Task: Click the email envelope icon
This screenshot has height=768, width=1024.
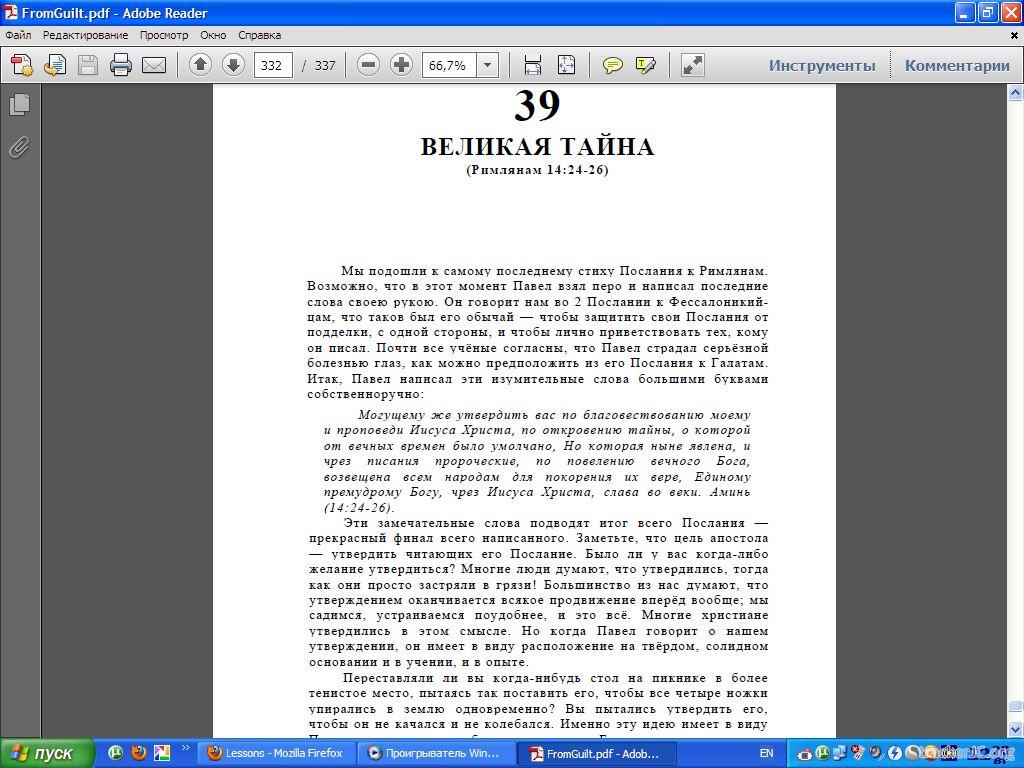Action: pyautogui.click(x=154, y=66)
